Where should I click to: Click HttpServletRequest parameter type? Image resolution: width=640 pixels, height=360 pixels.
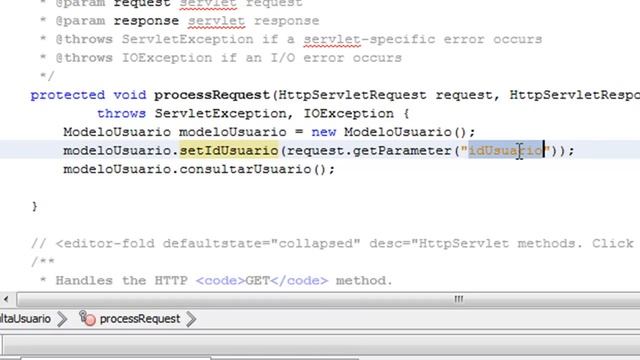[352, 95]
